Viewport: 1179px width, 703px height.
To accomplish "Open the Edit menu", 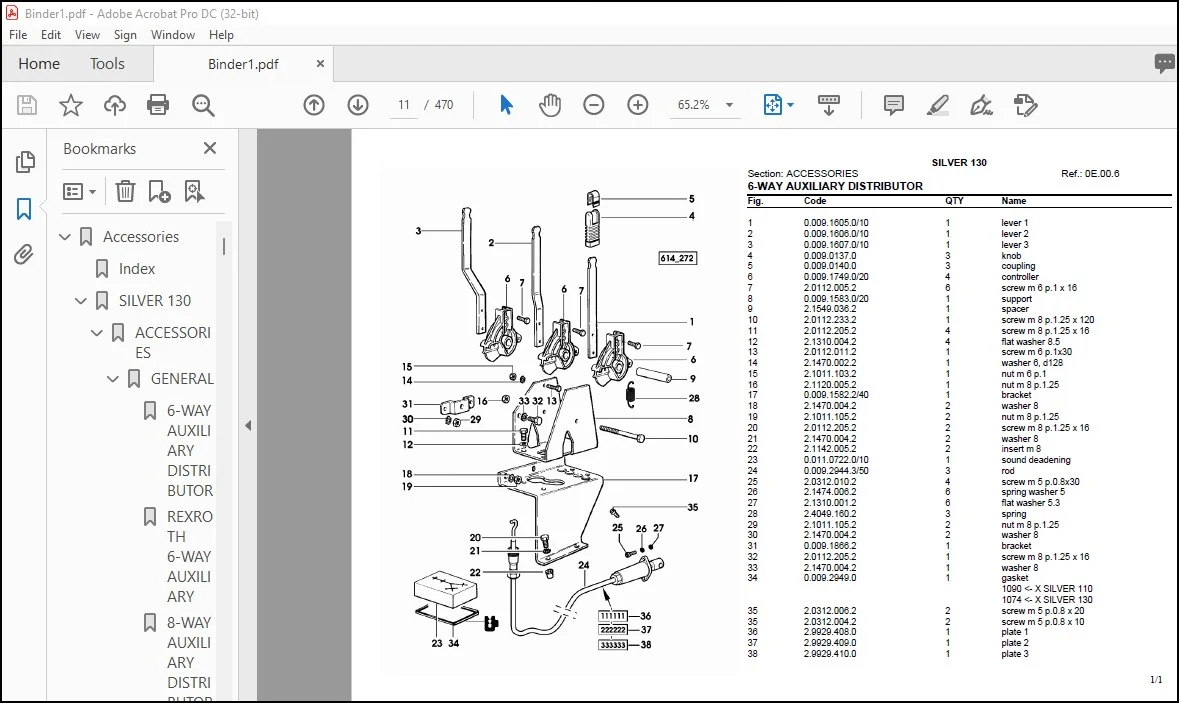I will pos(51,35).
